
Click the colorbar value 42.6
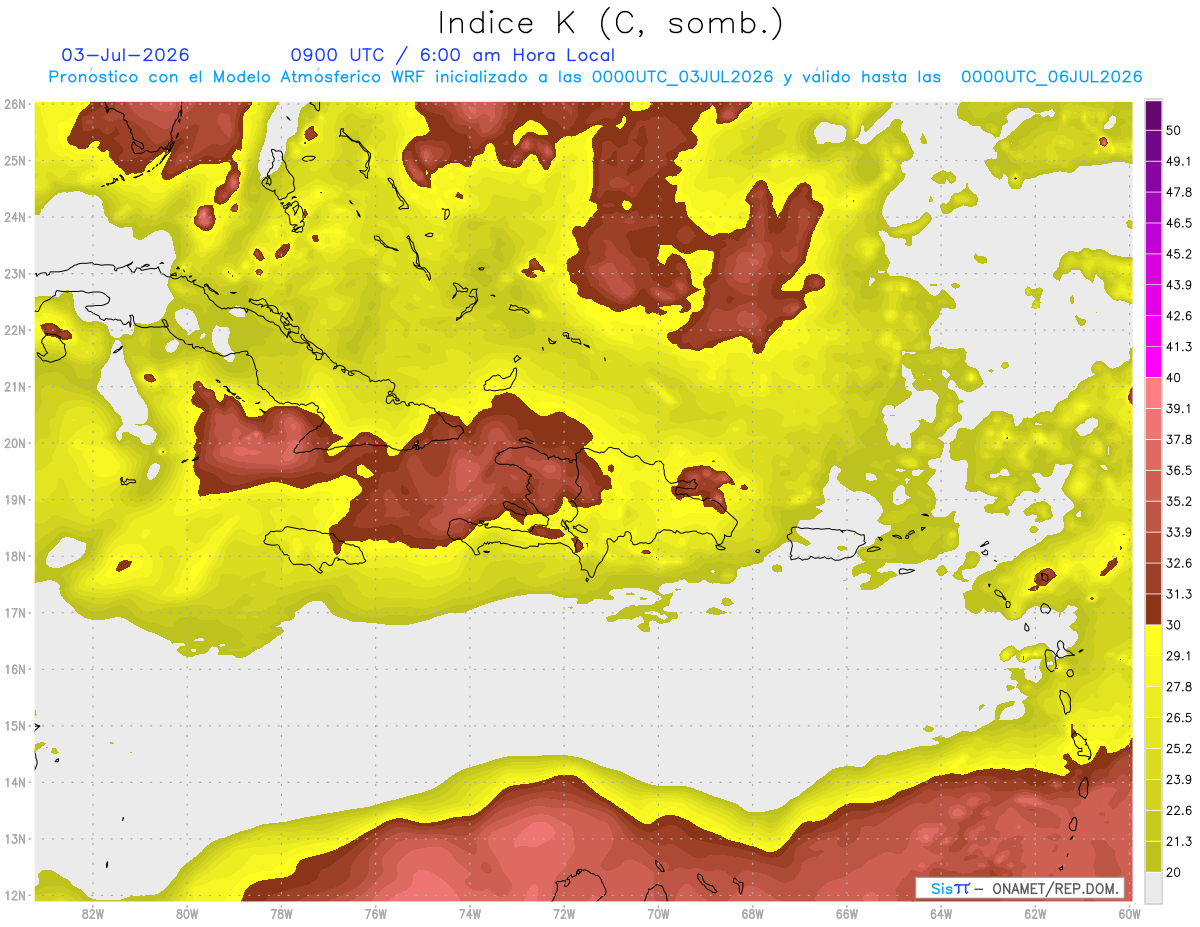pos(1179,316)
